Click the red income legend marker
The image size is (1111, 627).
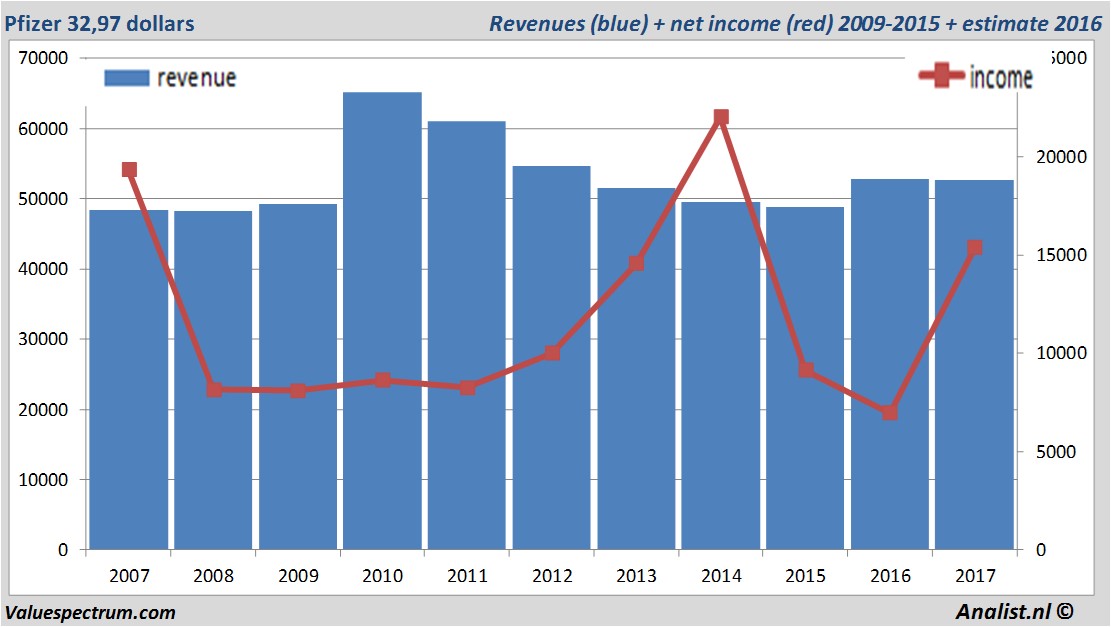coord(942,75)
